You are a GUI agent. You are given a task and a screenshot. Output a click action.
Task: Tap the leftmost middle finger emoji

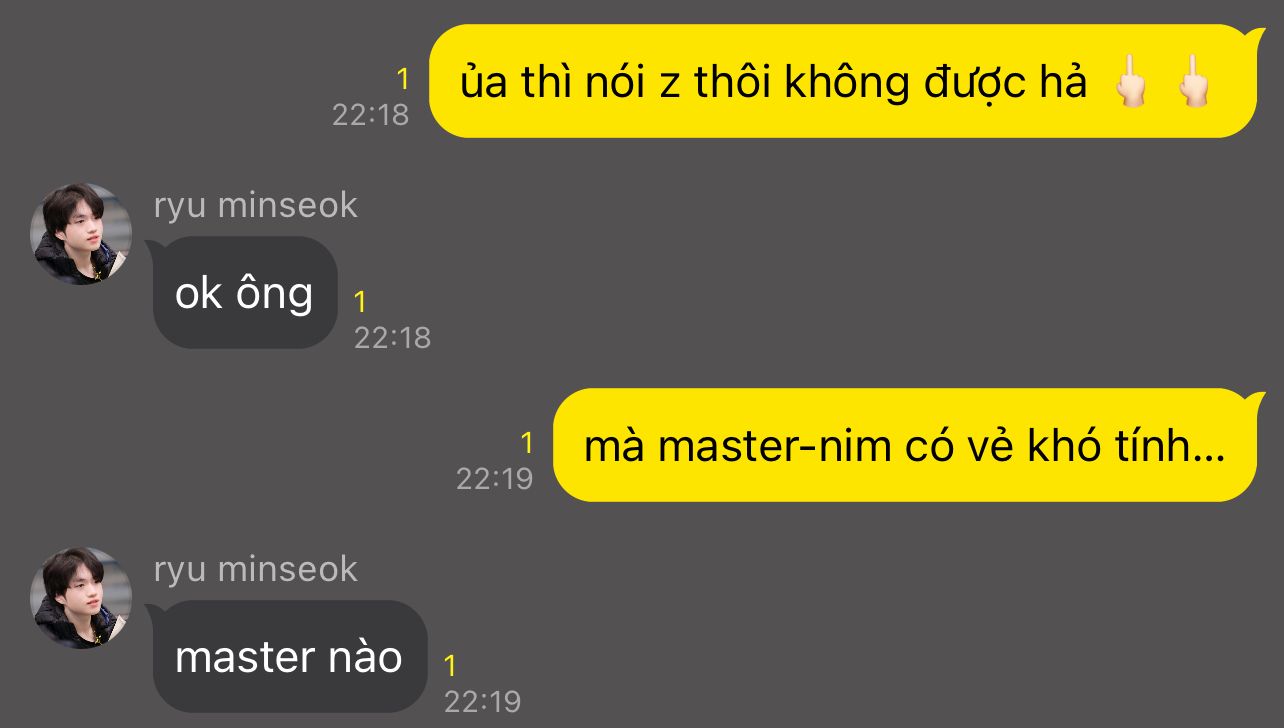tap(1131, 83)
